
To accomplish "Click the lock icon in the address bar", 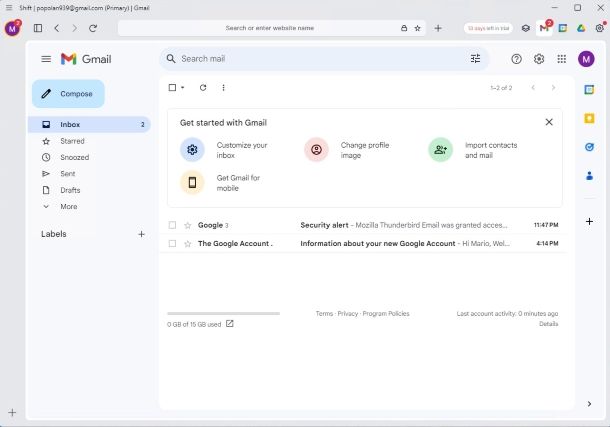I will coord(404,28).
